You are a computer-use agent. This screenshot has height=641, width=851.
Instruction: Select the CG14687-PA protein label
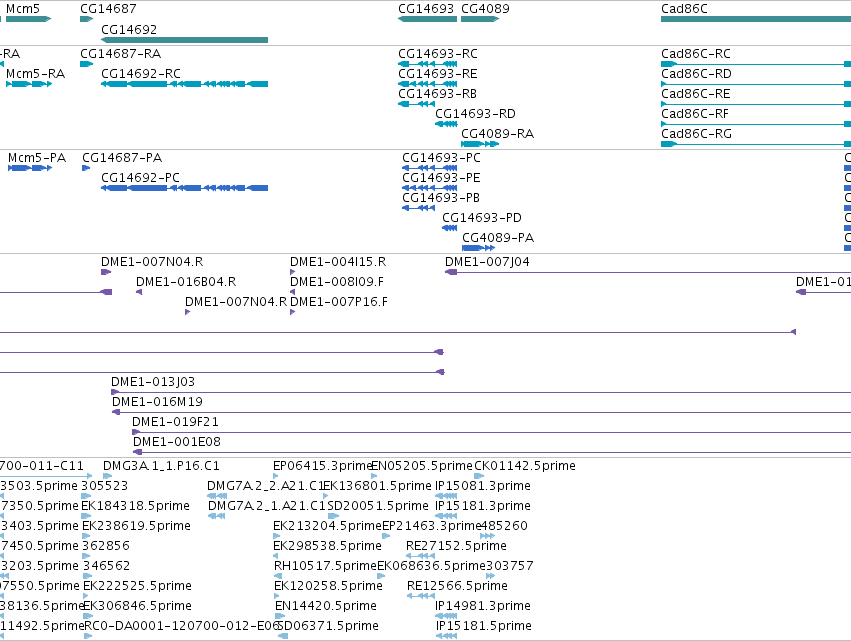pos(122,158)
